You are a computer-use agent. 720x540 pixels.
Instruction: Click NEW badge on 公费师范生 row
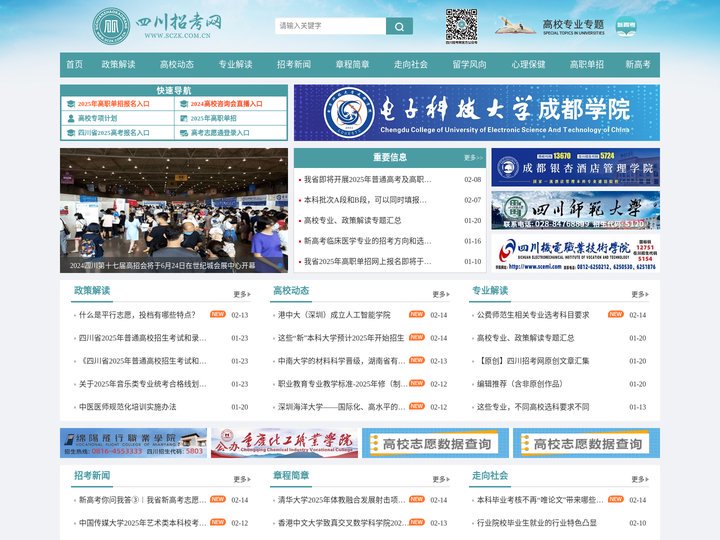click(x=615, y=315)
